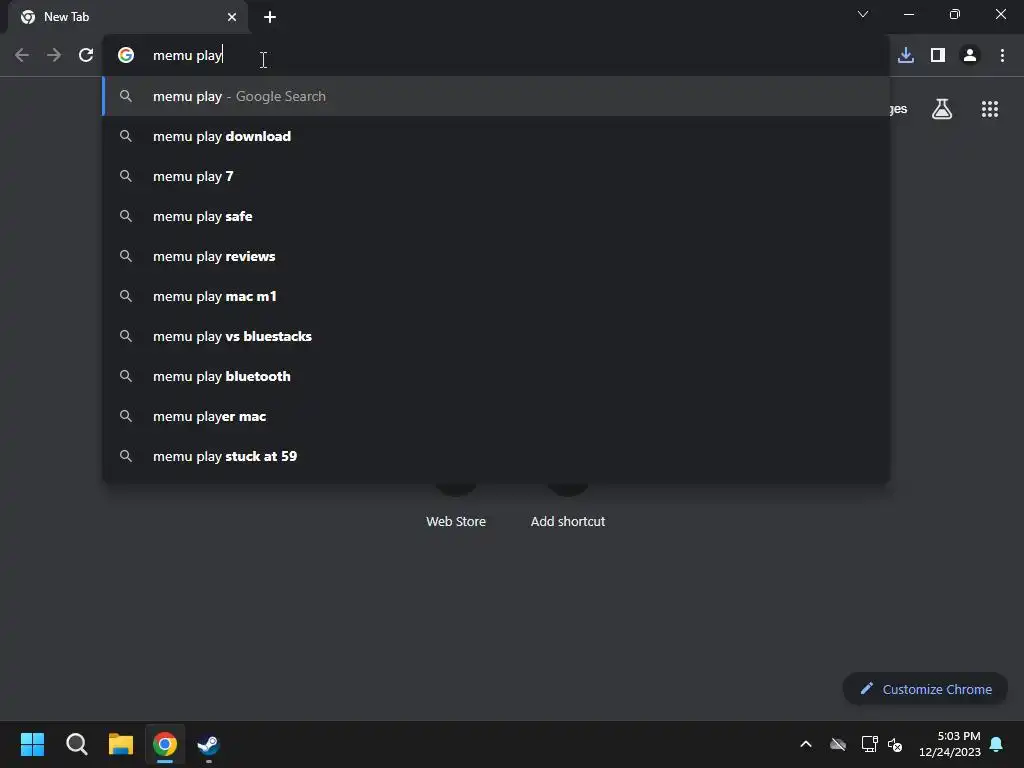Open Windows taskbar search
This screenshot has height=768, width=1024.
[76, 744]
